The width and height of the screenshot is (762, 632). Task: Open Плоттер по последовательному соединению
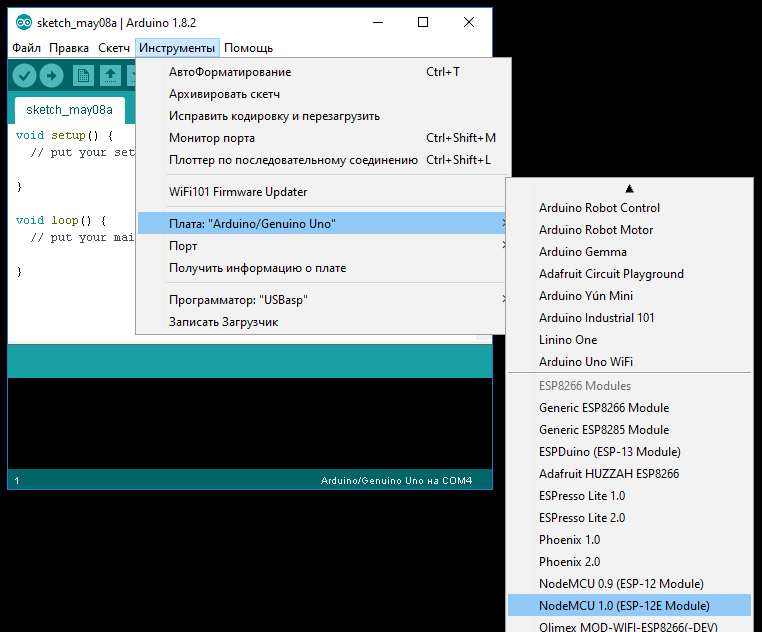tap(321, 159)
